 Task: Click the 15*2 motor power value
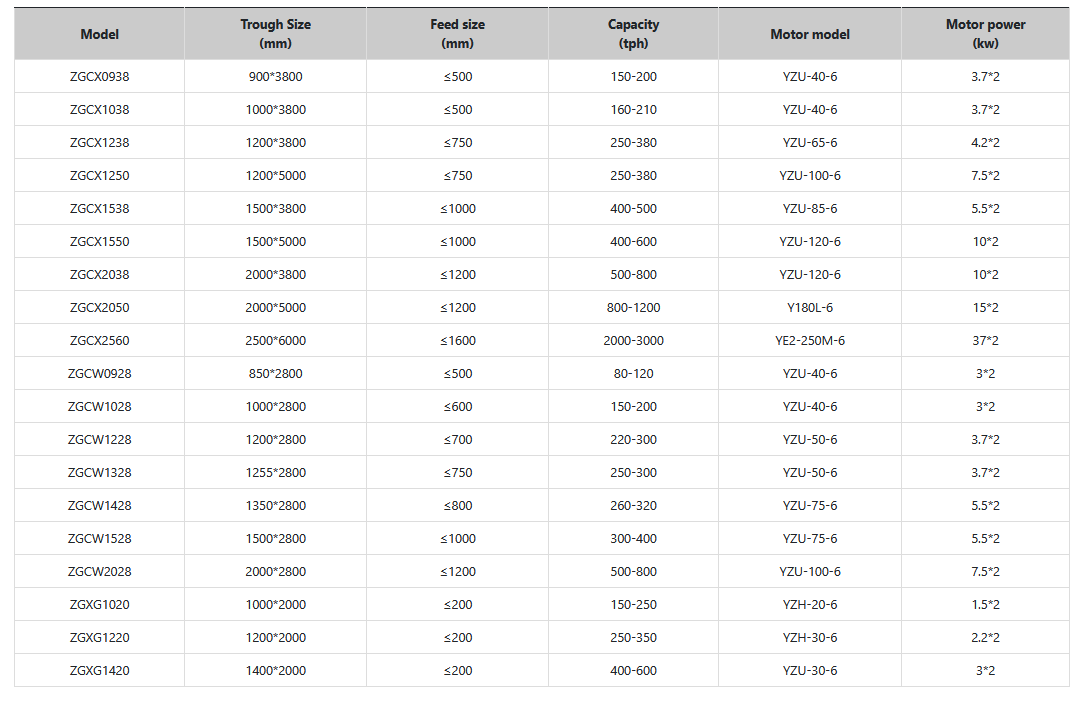[x=986, y=308]
